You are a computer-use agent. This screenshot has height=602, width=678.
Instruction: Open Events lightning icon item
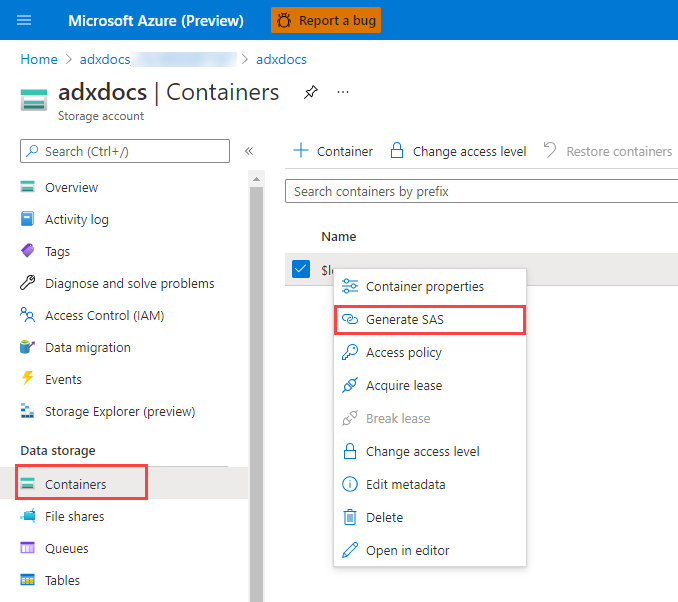62,379
